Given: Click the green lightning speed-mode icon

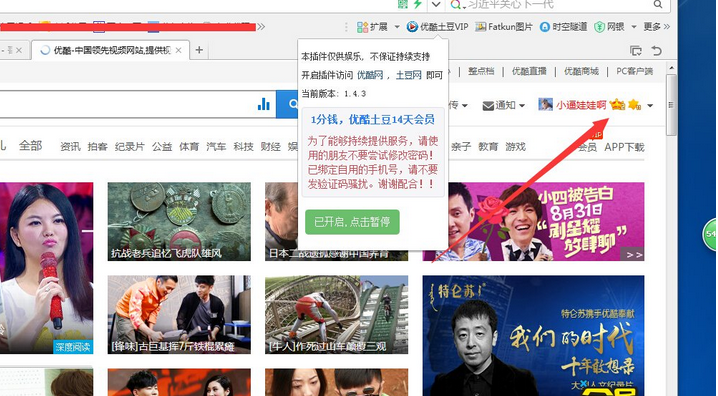Looking at the screenshot, I should 417,4.
